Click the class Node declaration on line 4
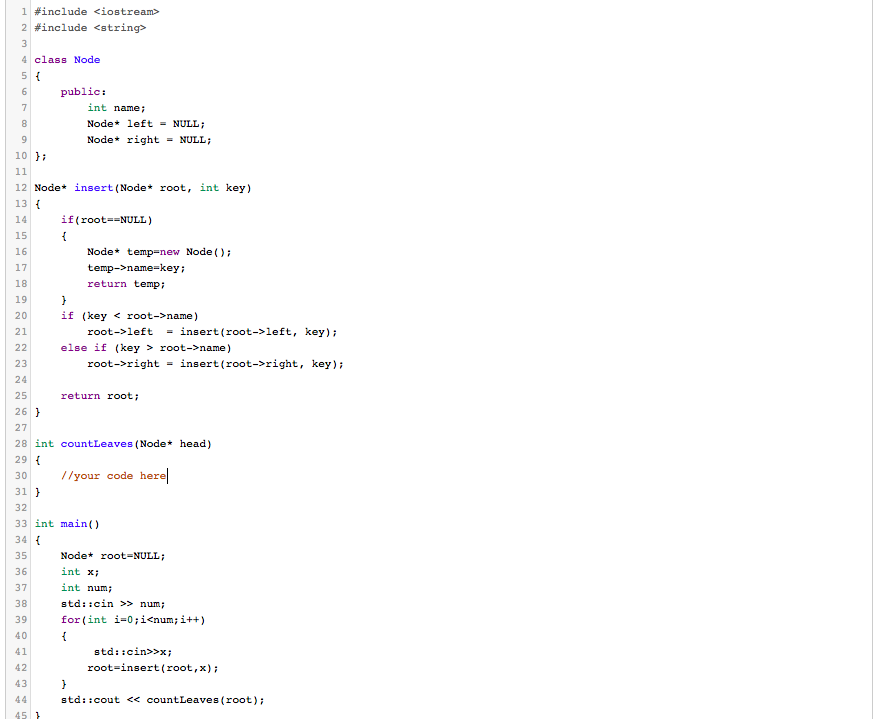This screenshot has width=887, height=719. point(68,59)
